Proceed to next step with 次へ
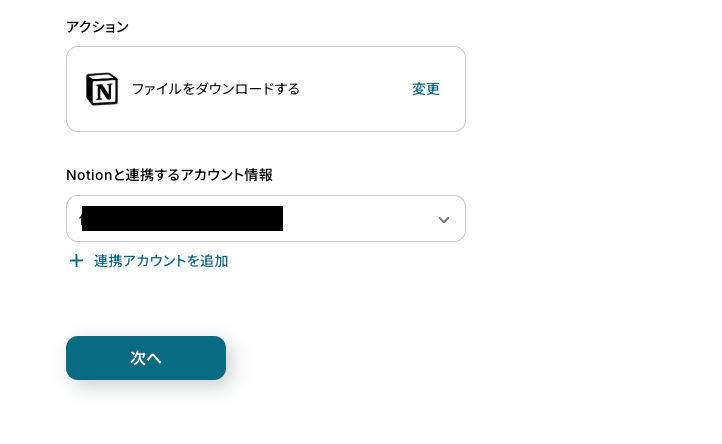722x444 pixels. [x=146, y=358]
